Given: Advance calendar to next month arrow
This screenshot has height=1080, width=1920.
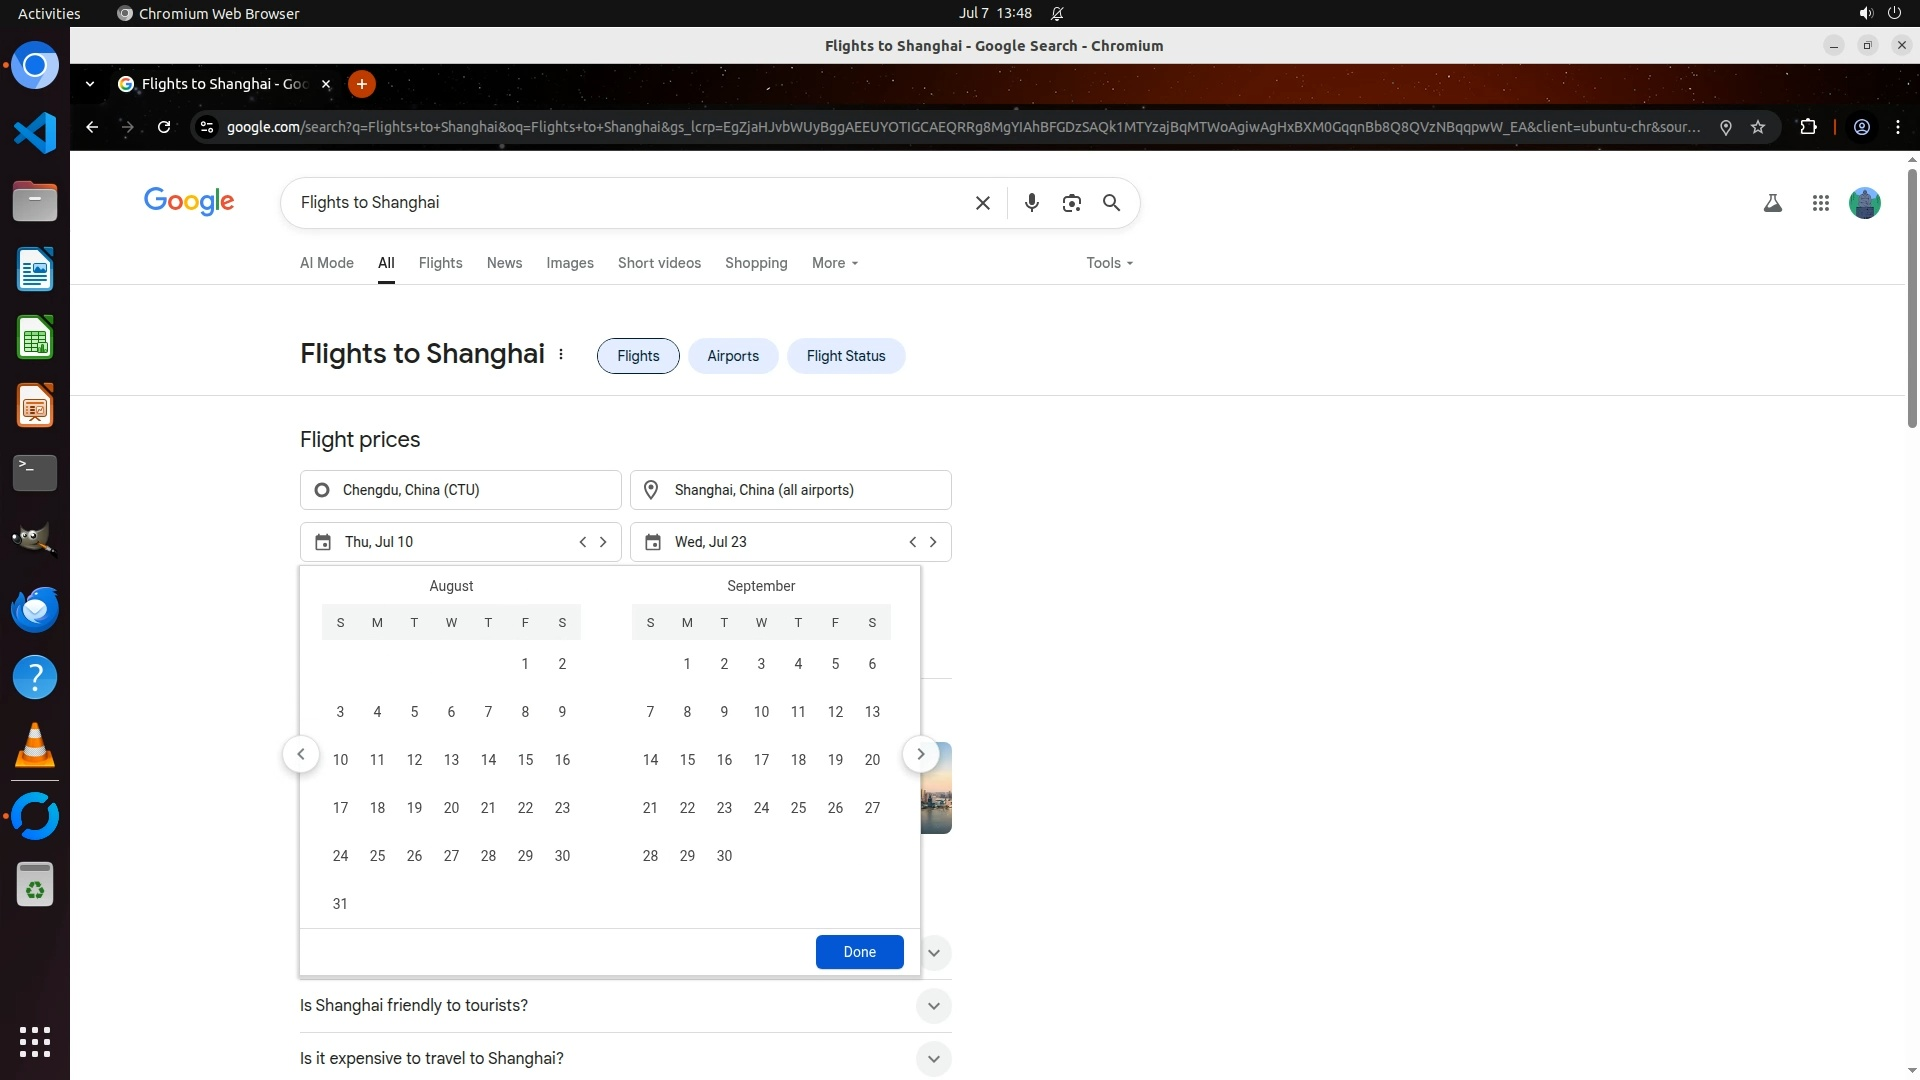Looking at the screenshot, I should [x=920, y=754].
